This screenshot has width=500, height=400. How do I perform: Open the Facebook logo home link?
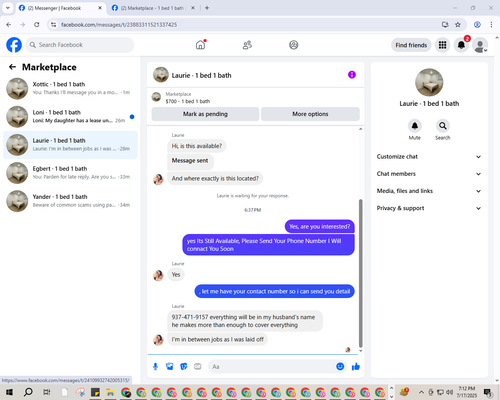tap(14, 45)
